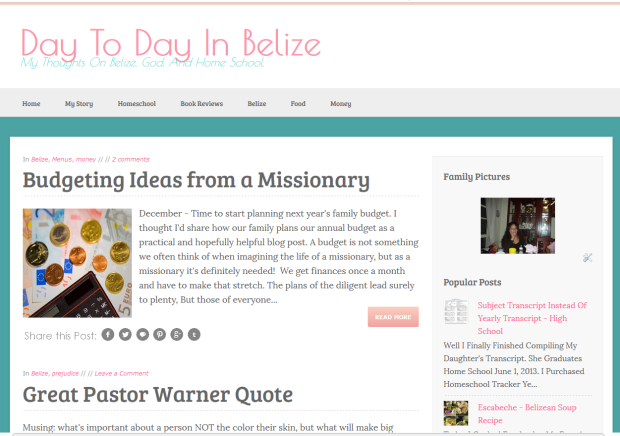Open the Home menu item
This screenshot has width=620, height=436.
(31, 103)
